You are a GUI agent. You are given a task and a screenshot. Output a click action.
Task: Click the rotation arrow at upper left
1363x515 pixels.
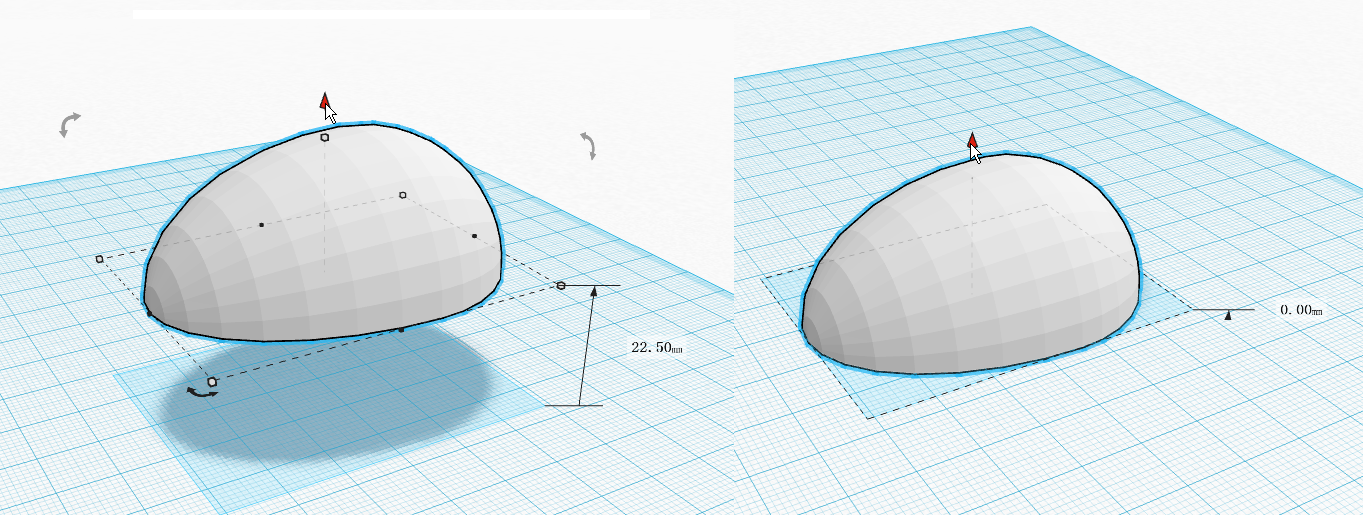click(x=69, y=124)
